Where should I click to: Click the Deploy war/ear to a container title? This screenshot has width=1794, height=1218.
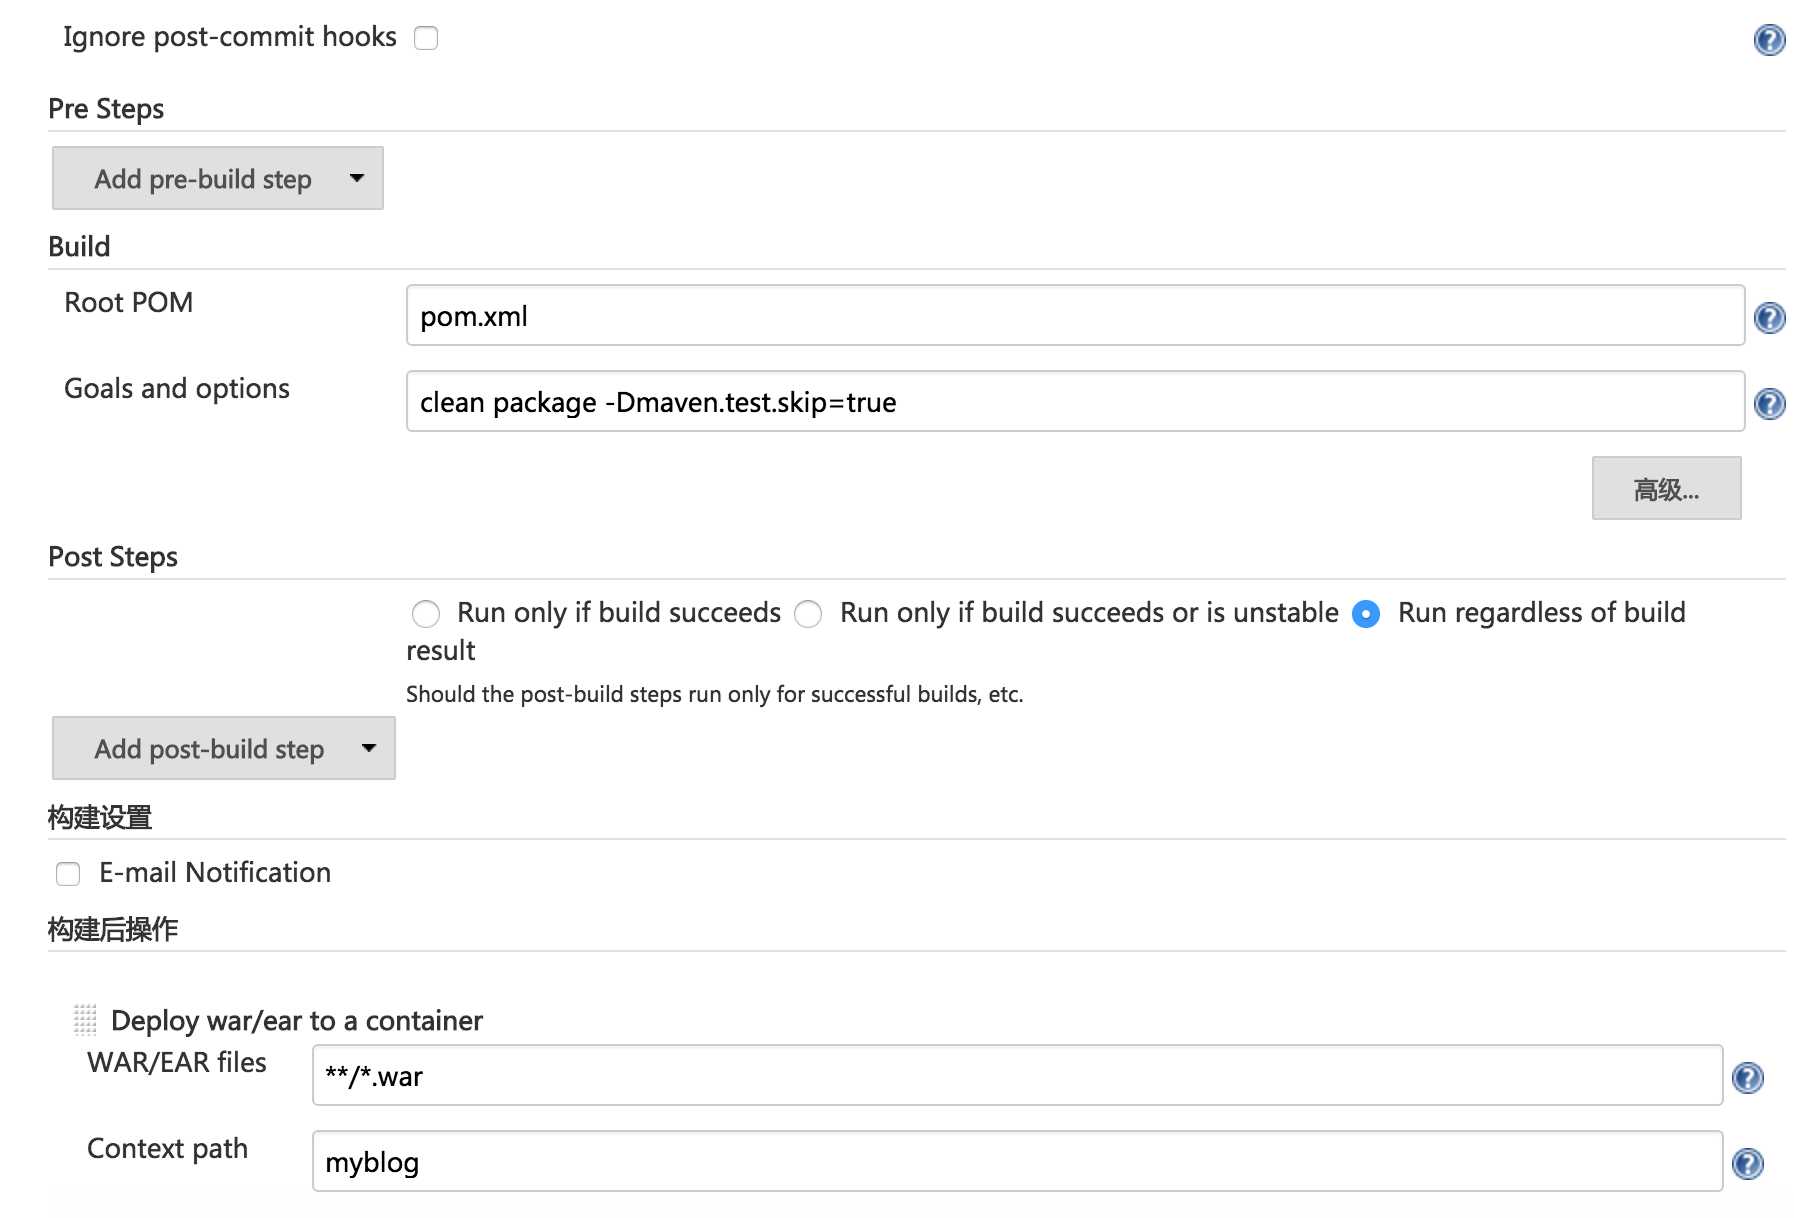(297, 1020)
